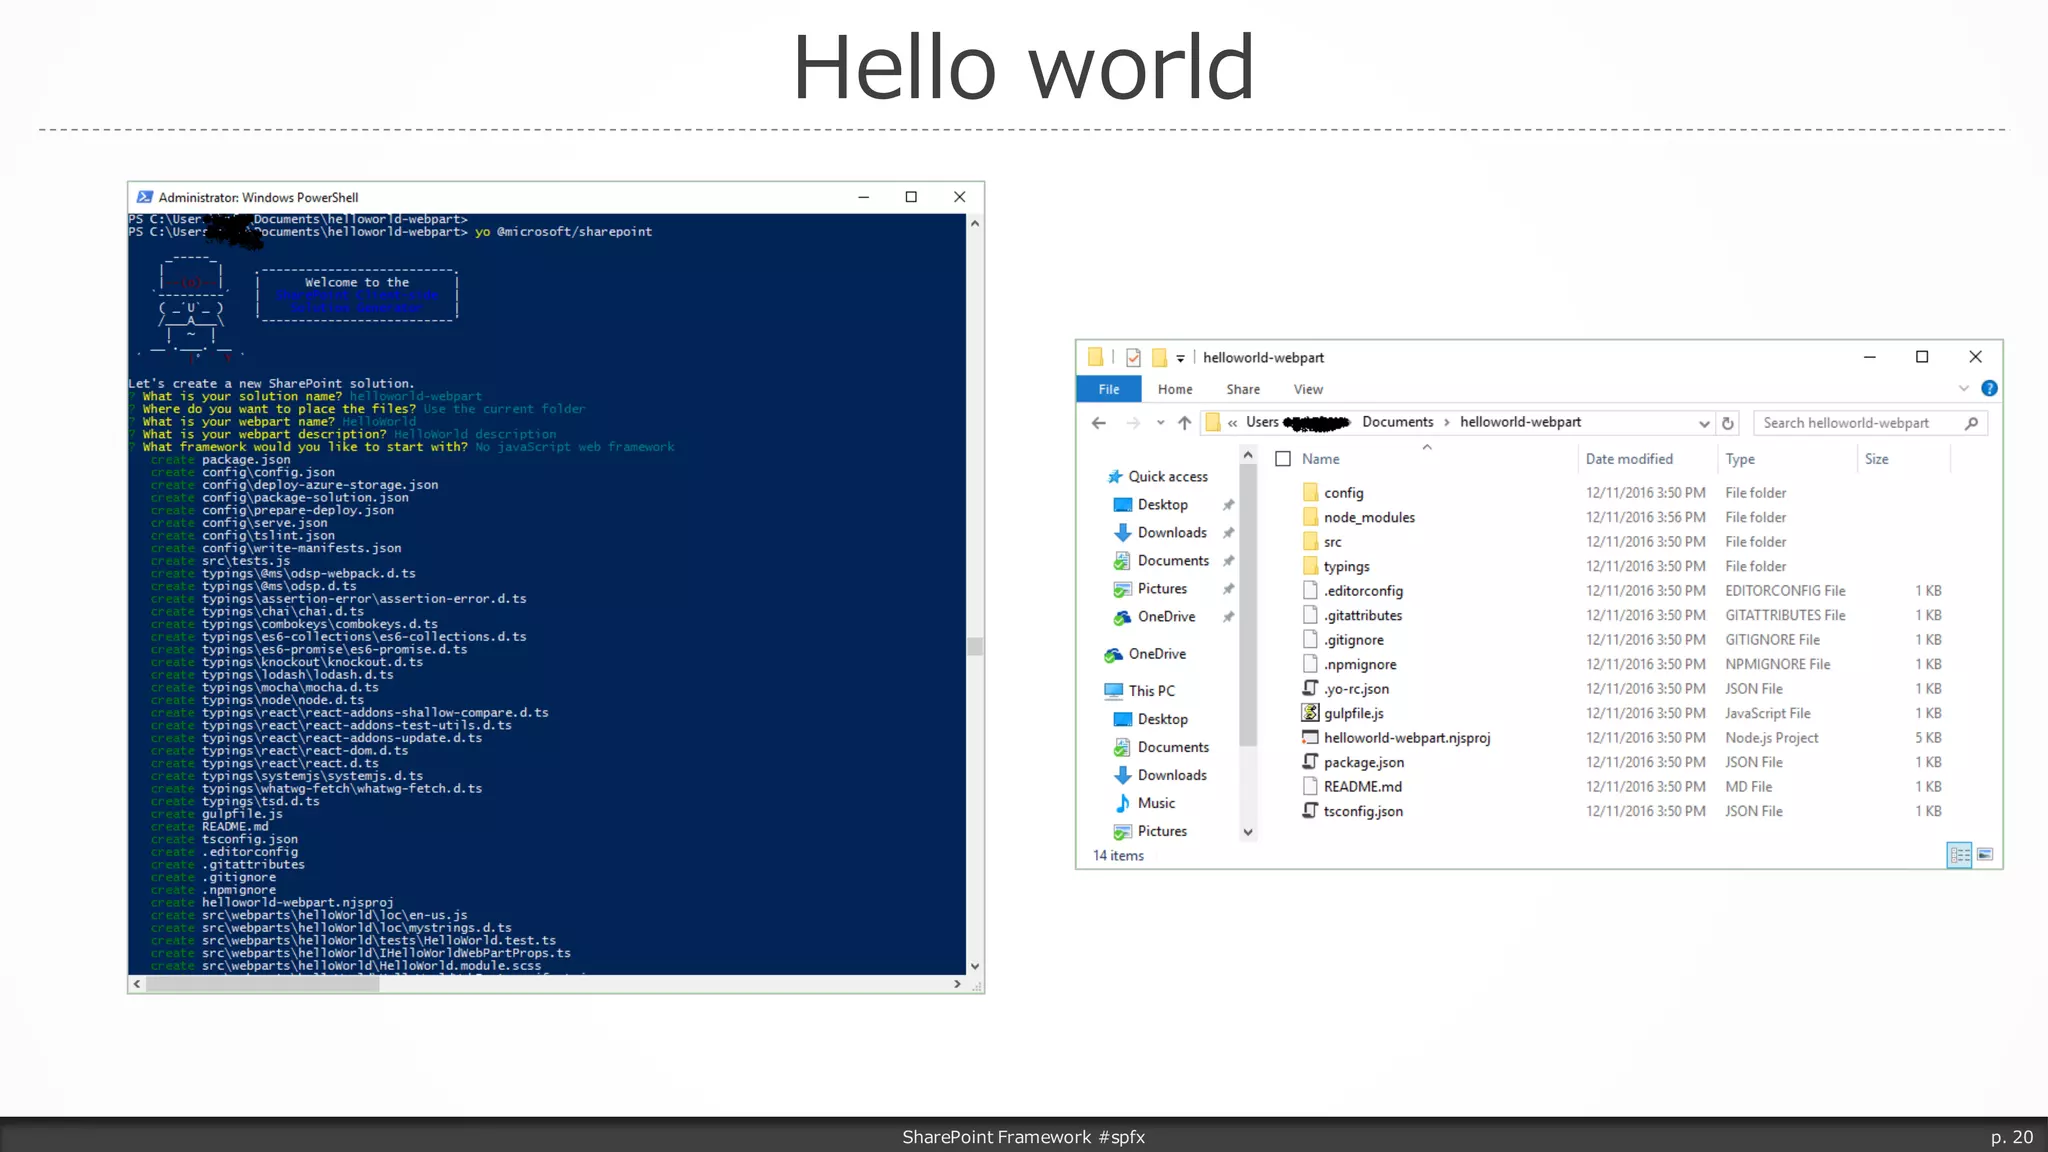2048x1152 pixels.
Task: Click PowerShell horizontal scroll-right arrow
Action: (957, 984)
